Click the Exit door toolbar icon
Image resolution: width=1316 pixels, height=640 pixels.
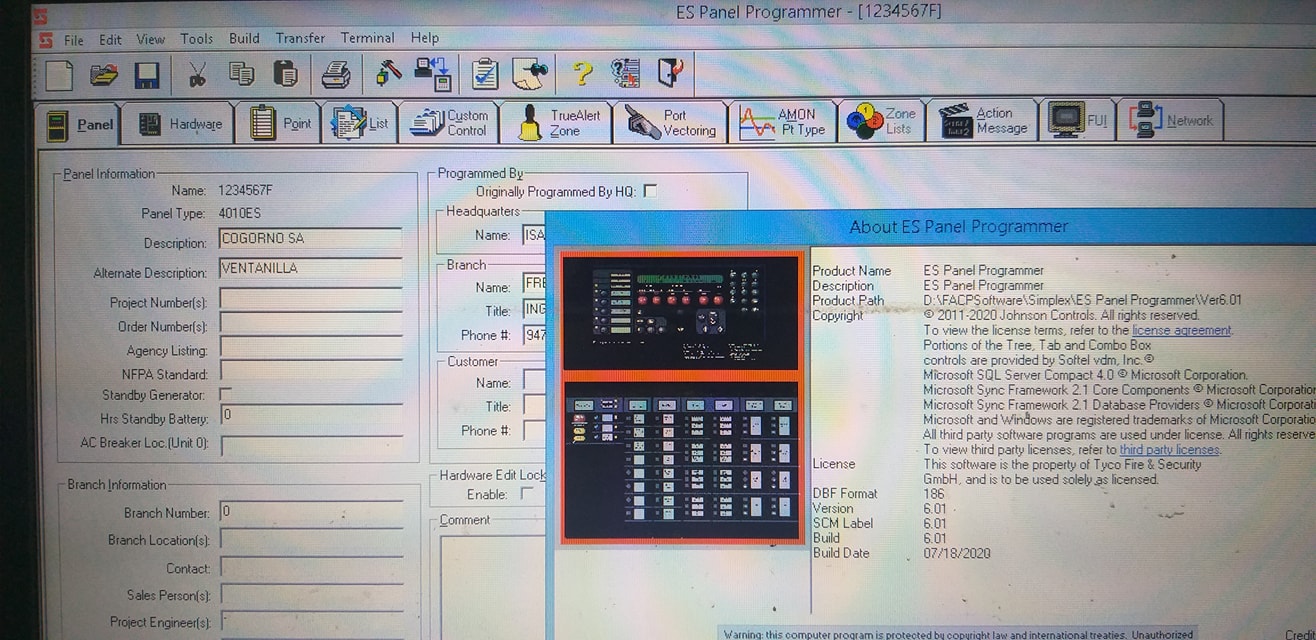pos(669,75)
